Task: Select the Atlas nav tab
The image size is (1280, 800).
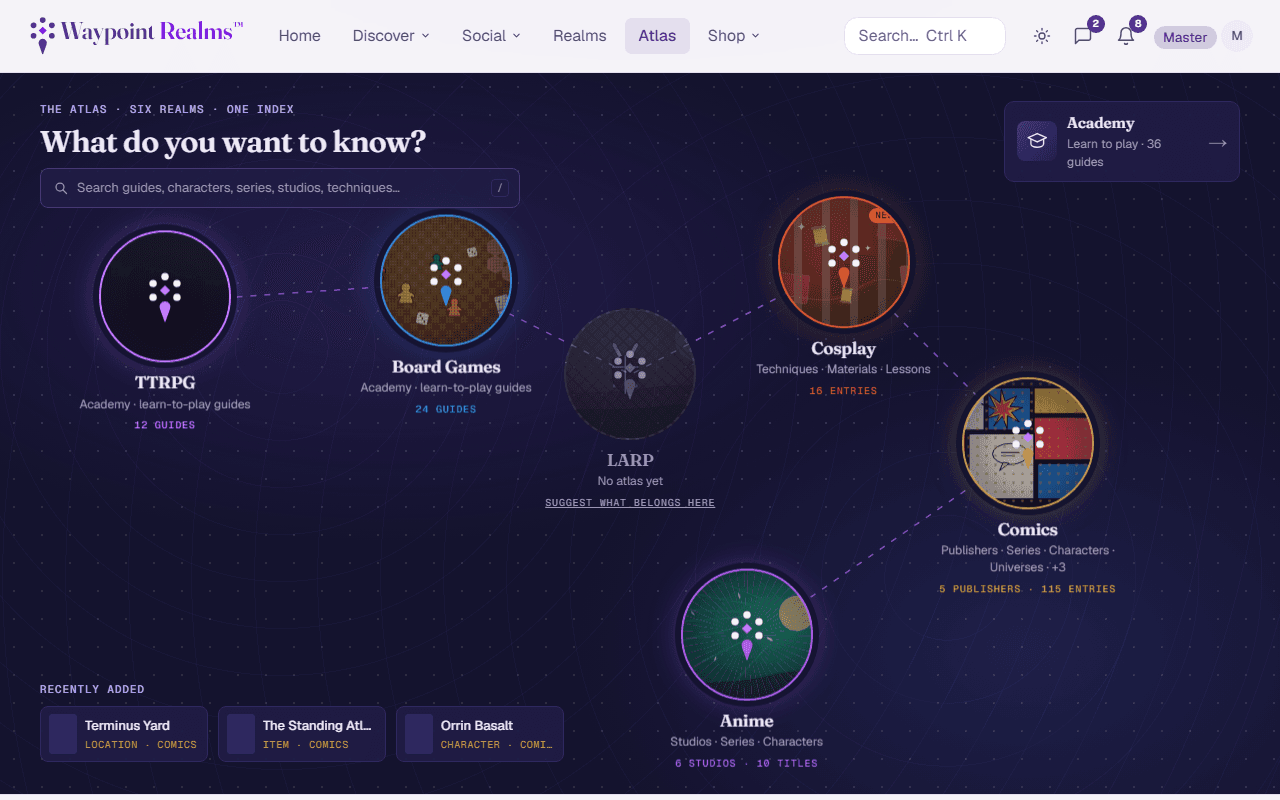Action: click(x=657, y=36)
